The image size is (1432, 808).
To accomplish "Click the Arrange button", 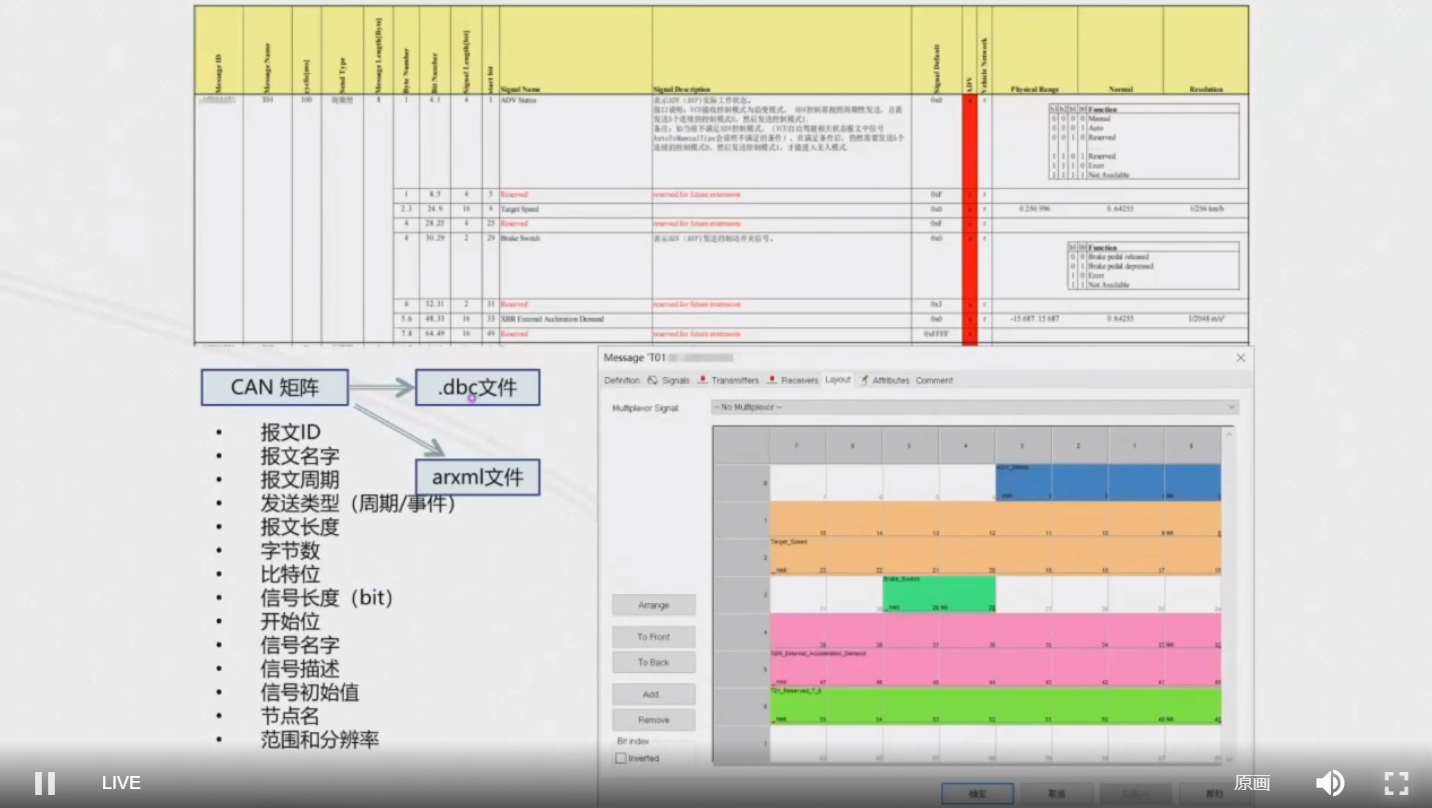I will click(653, 605).
